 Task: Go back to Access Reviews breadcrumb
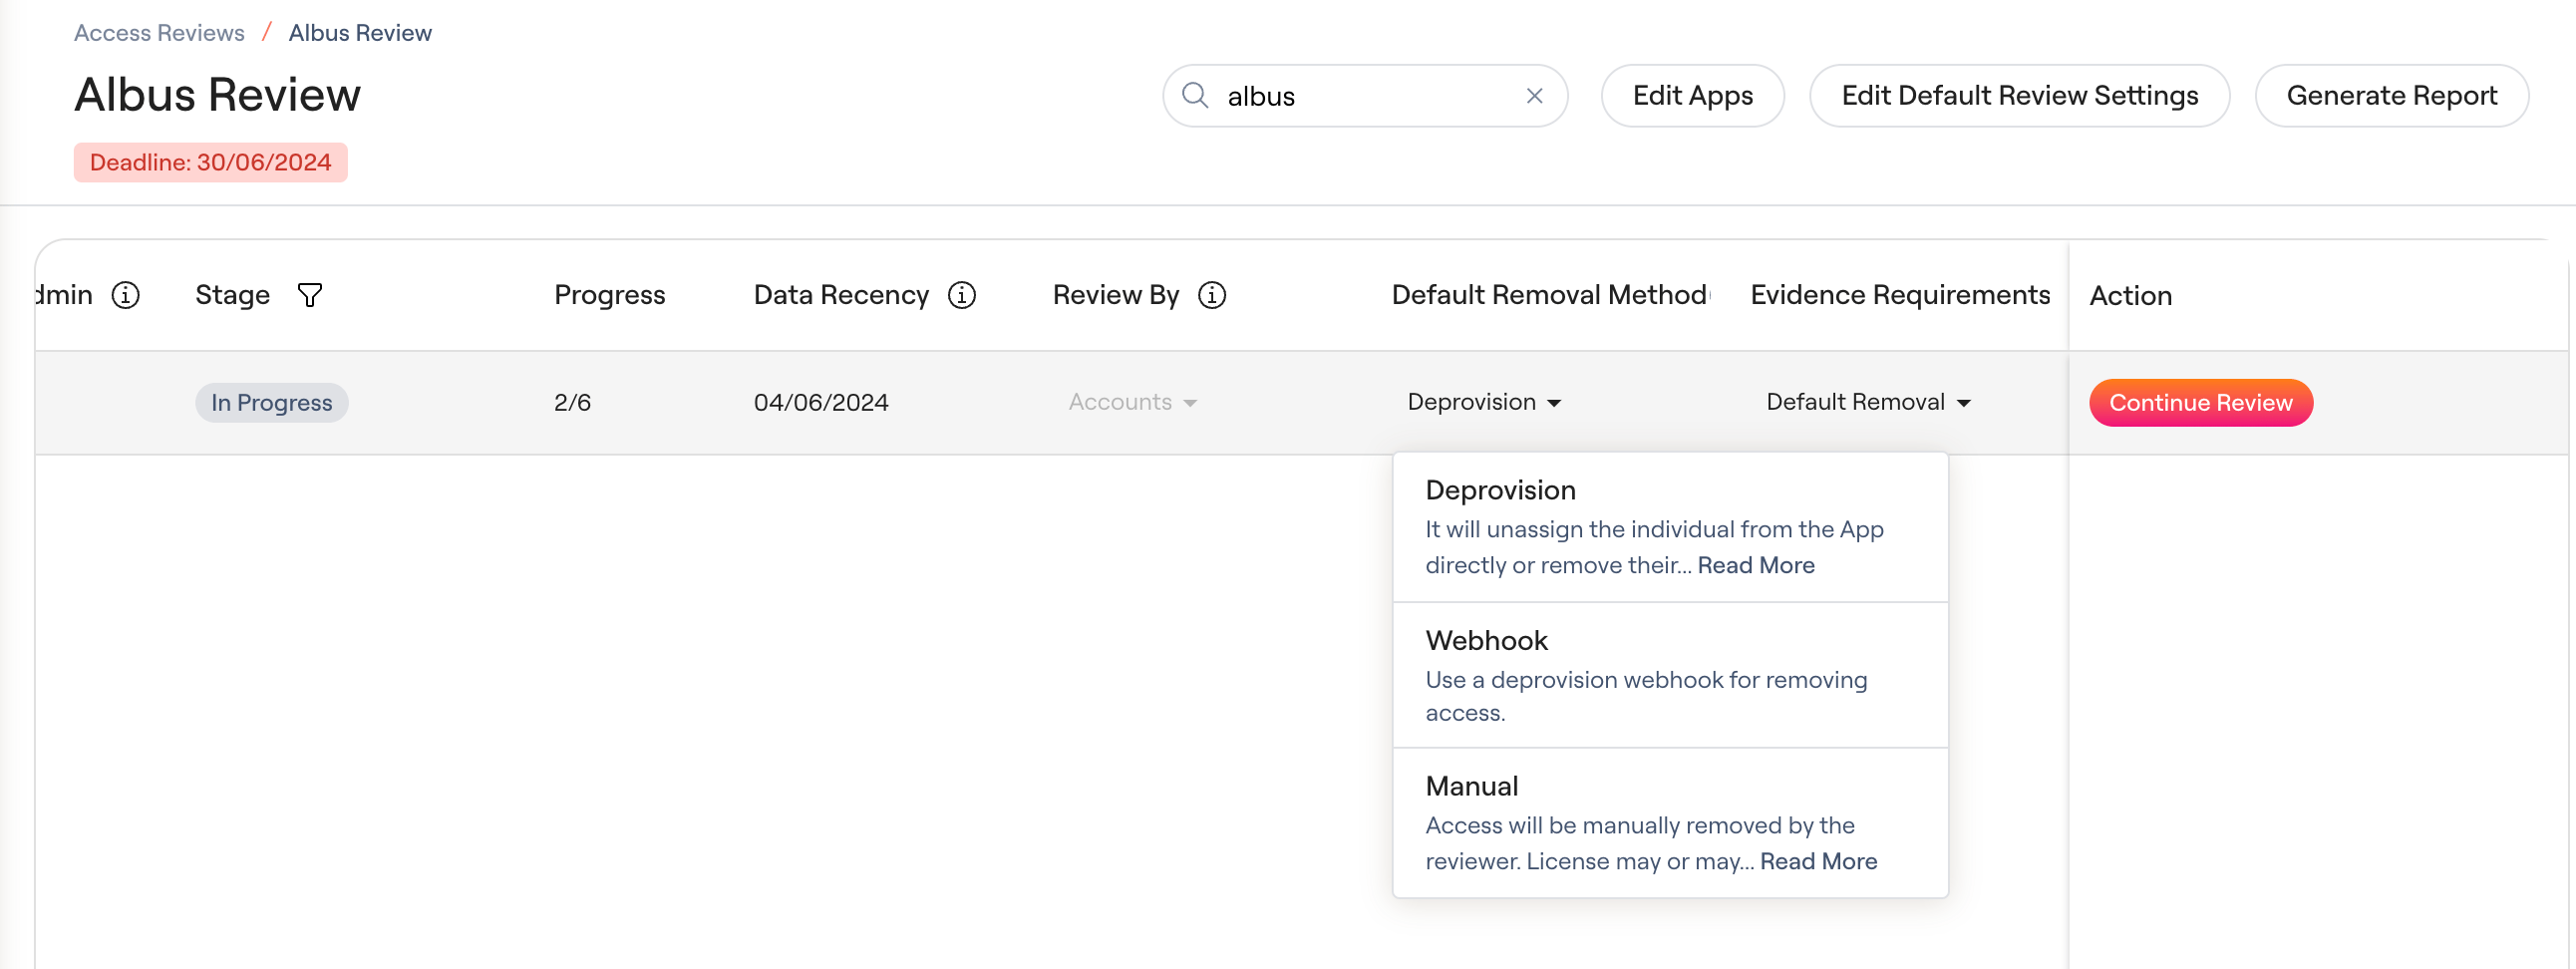click(159, 33)
